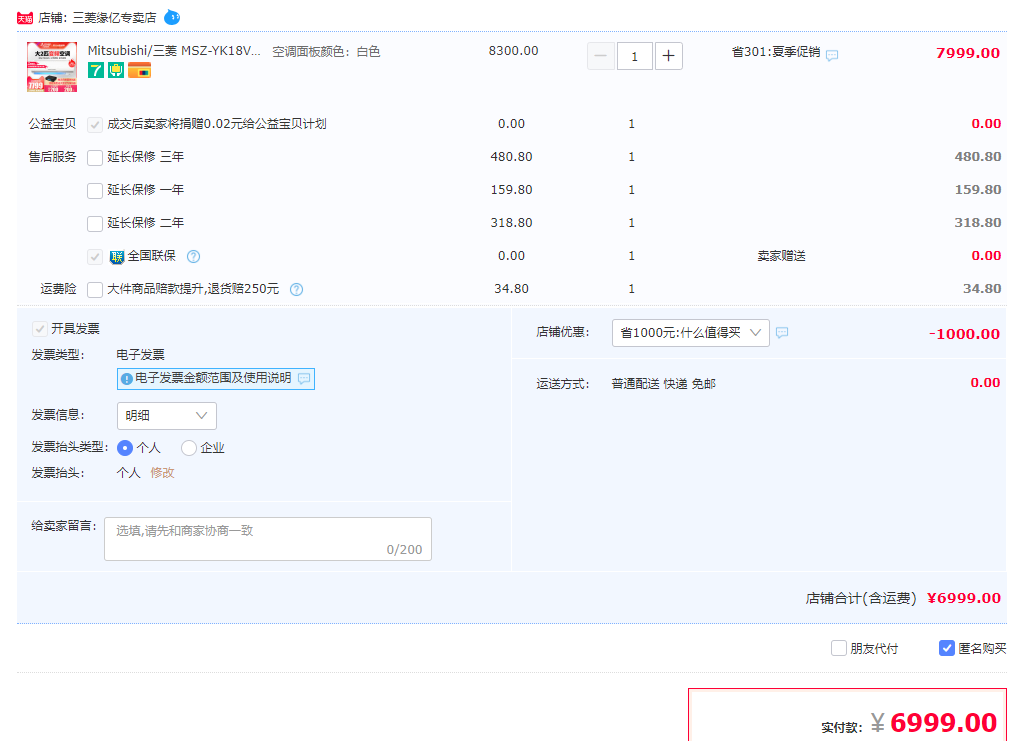
Task: Click the info icon in 电子发票金额范围及使用说明
Action: [126, 379]
